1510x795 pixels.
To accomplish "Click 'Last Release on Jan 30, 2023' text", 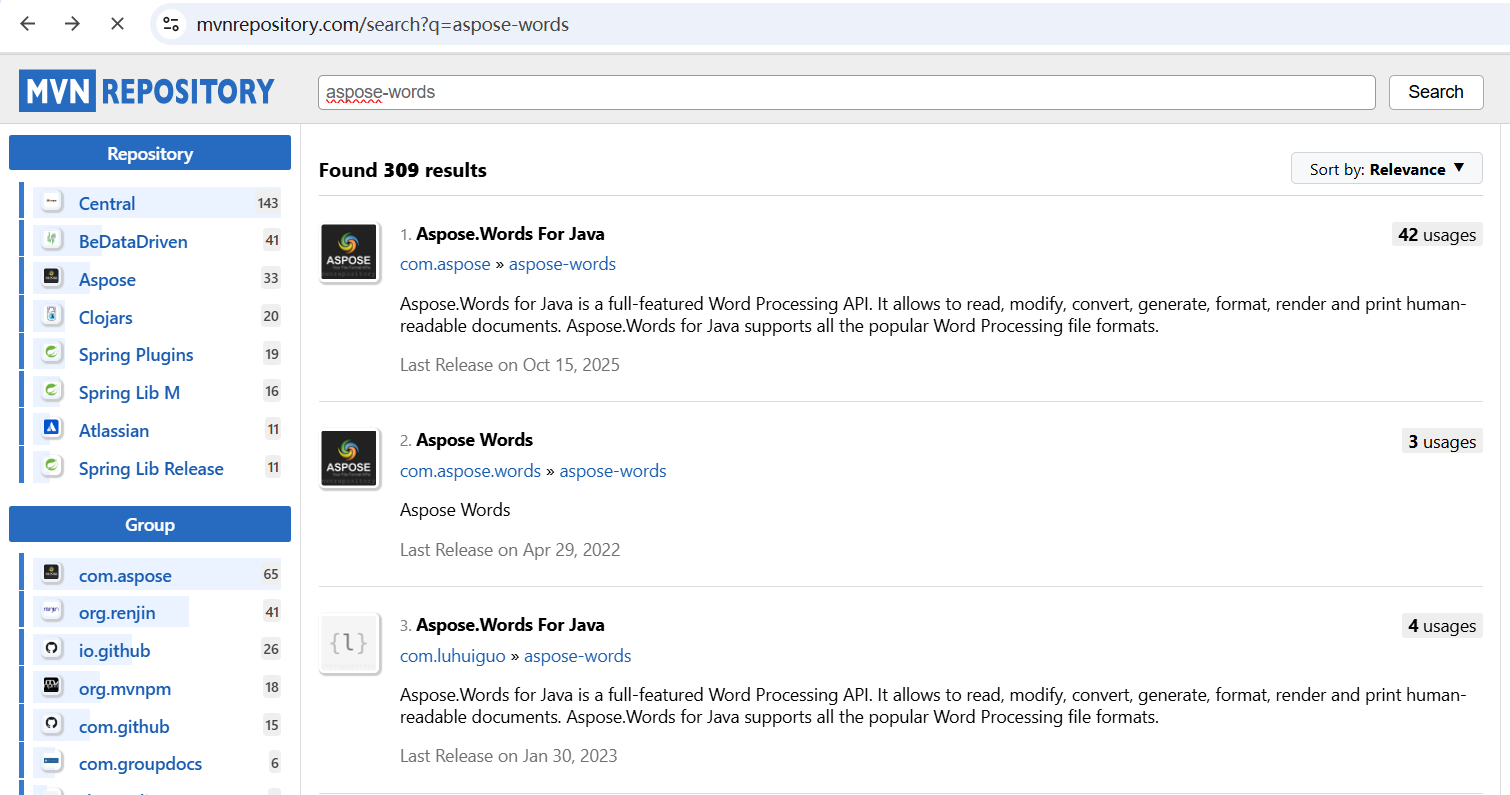I will pos(509,756).
